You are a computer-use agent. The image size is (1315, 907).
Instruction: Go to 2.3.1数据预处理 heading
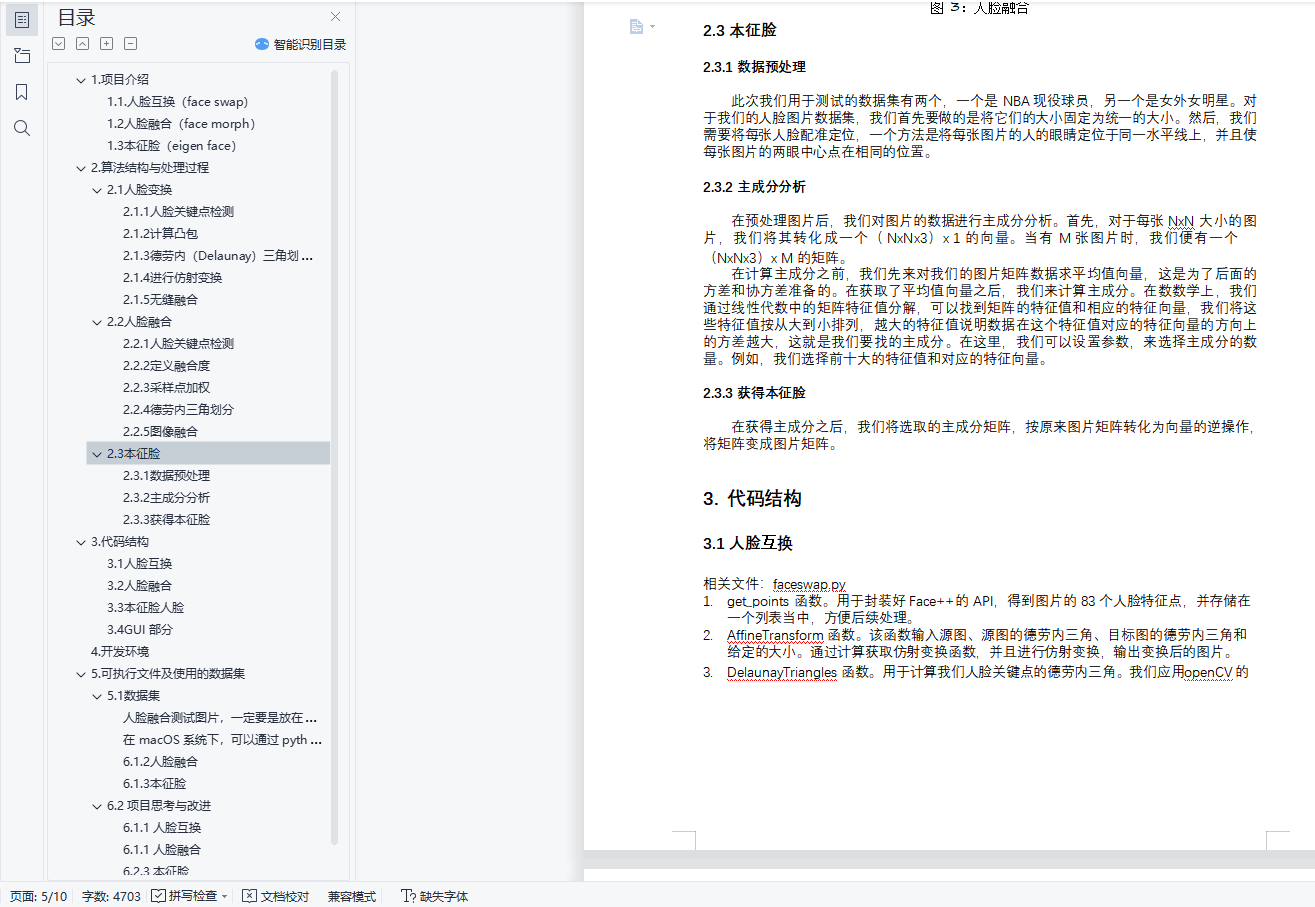tap(166, 476)
